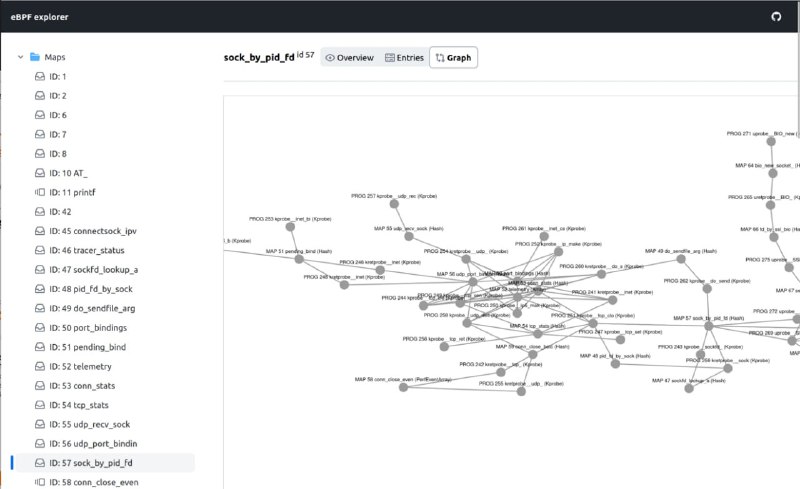The width and height of the screenshot is (800, 489).
Task: Collapse the Maps tree chevron
Action: [20, 57]
